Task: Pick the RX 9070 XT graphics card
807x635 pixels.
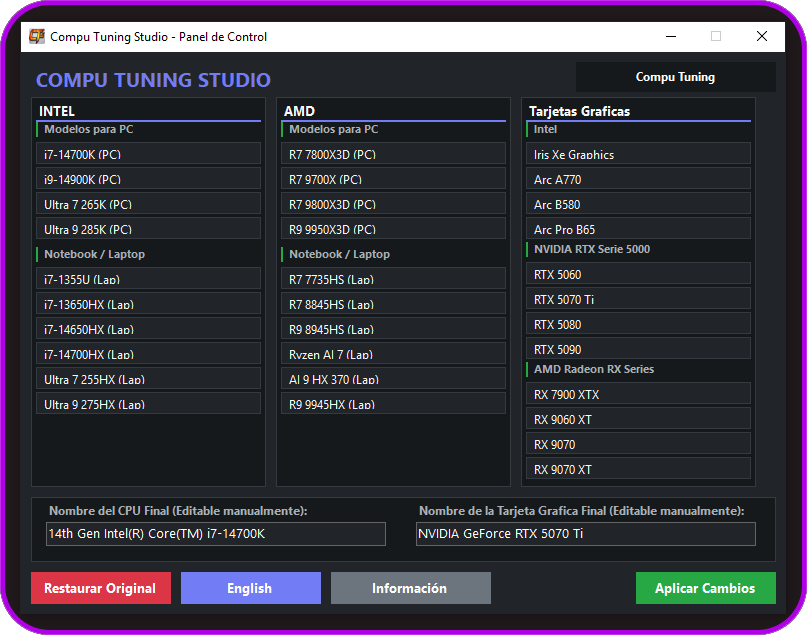Action: pyautogui.click(x=638, y=468)
